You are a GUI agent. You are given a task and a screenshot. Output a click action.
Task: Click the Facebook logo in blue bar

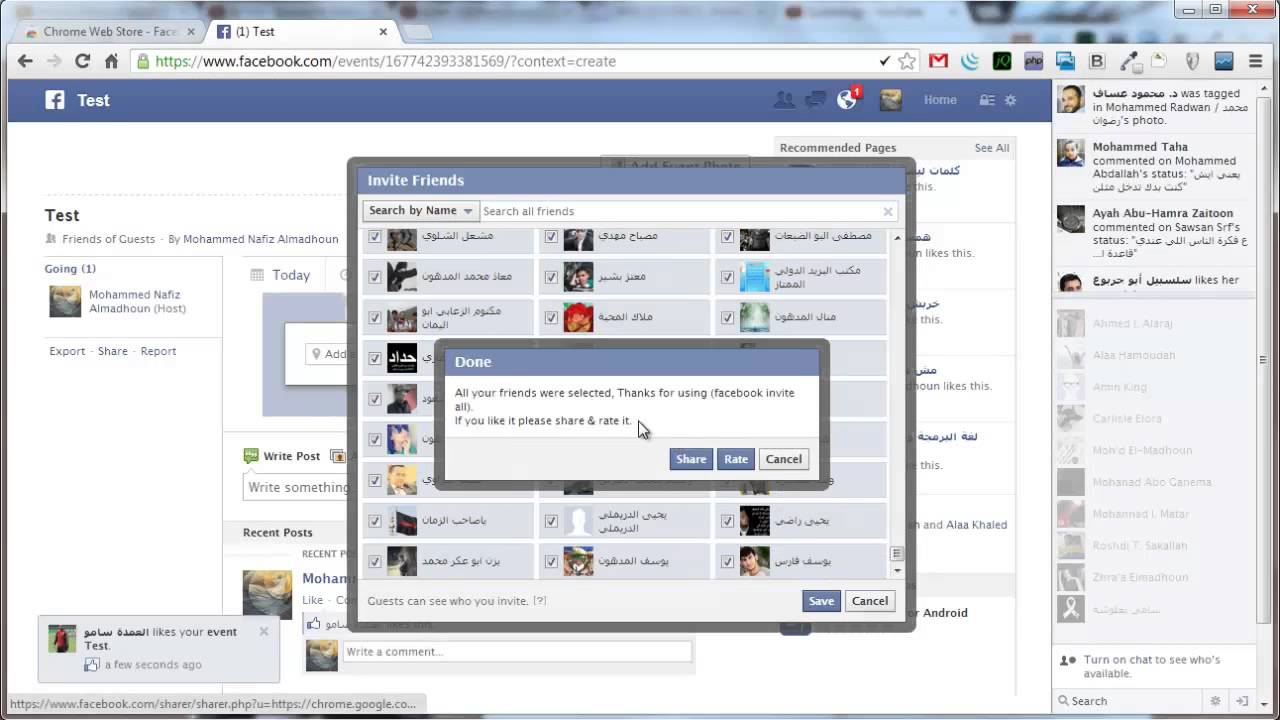coord(55,100)
